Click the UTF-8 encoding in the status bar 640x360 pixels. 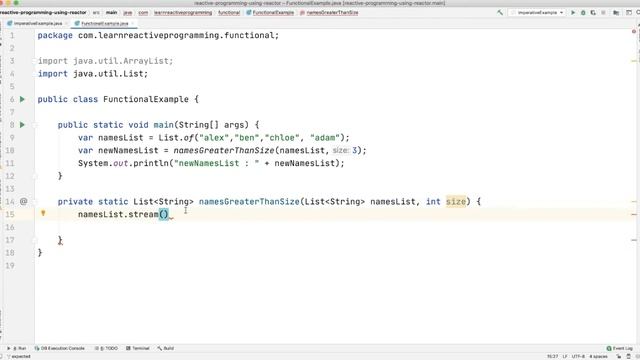(x=578, y=356)
